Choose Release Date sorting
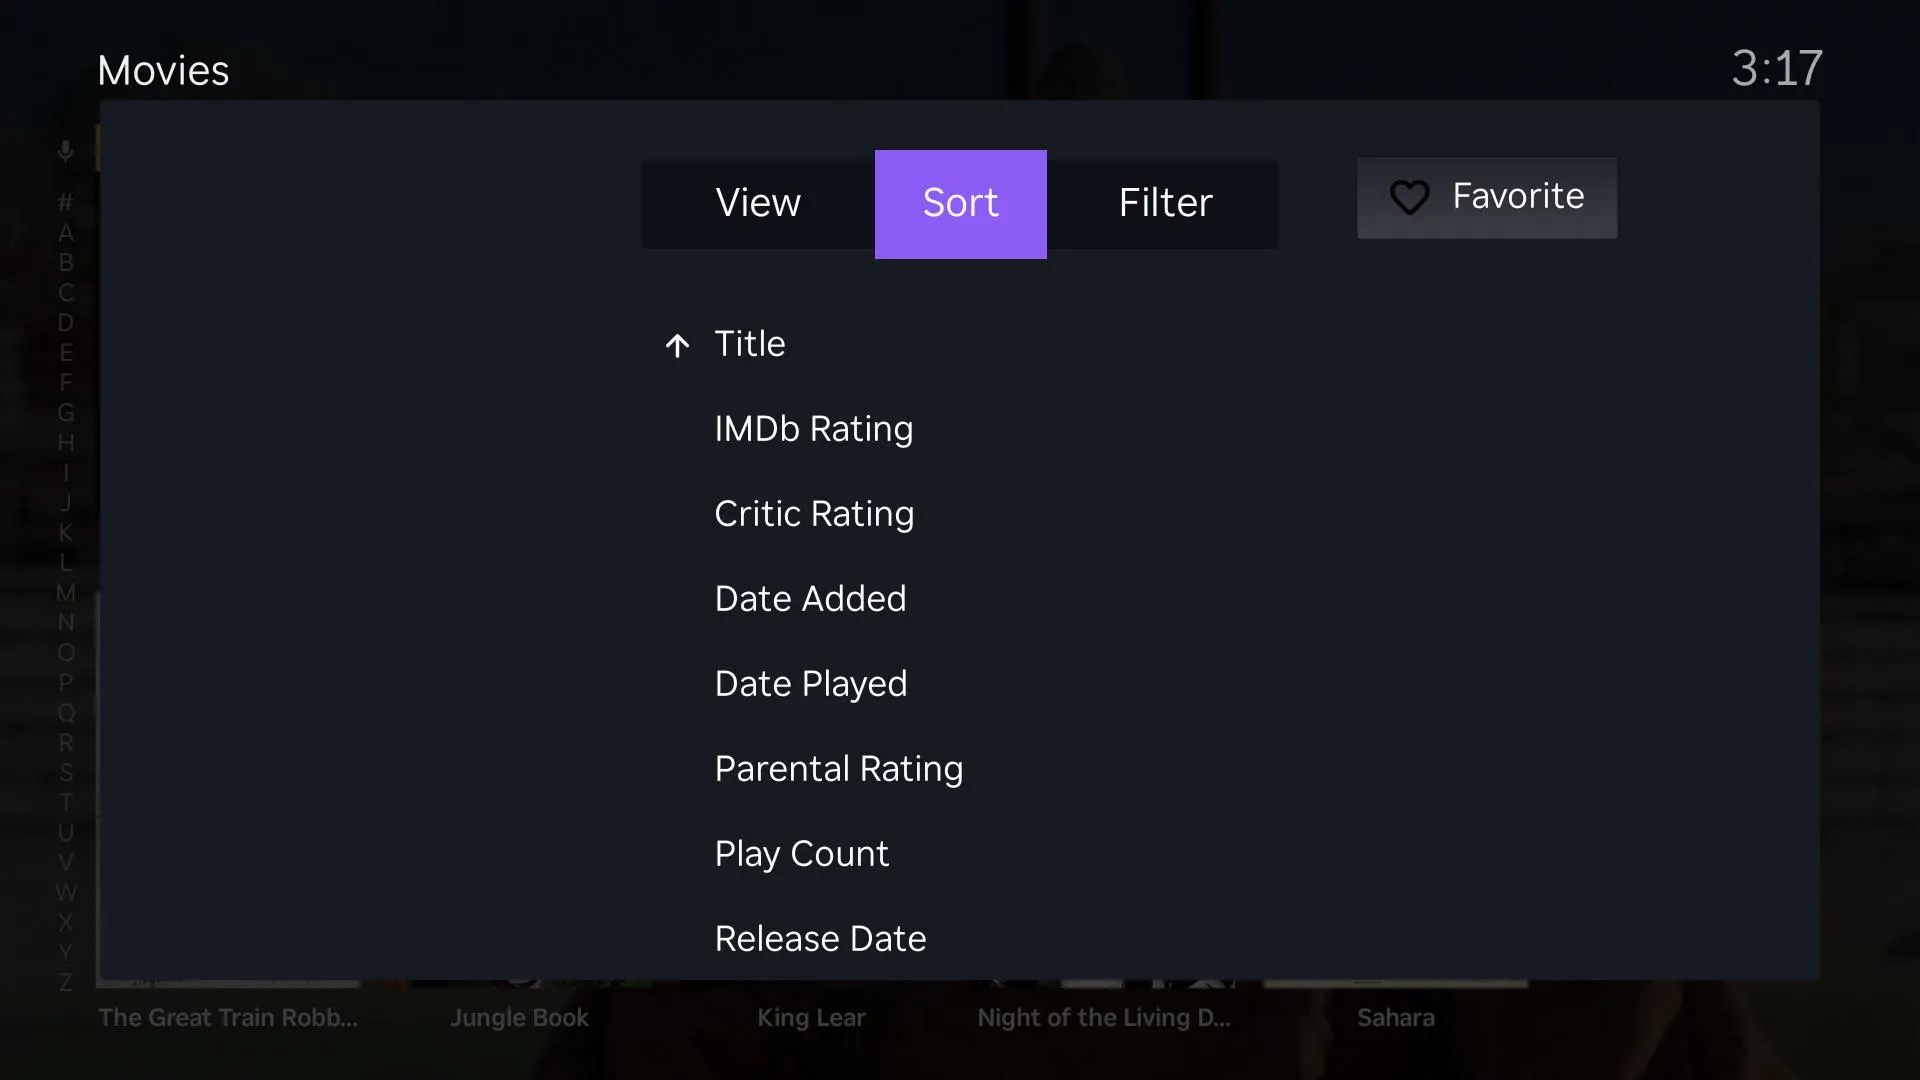Viewport: 1920px width, 1080px height. tap(820, 939)
